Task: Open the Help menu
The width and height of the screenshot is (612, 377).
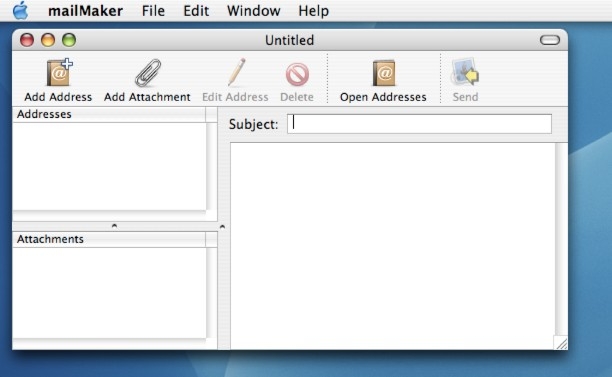Action: (x=313, y=11)
